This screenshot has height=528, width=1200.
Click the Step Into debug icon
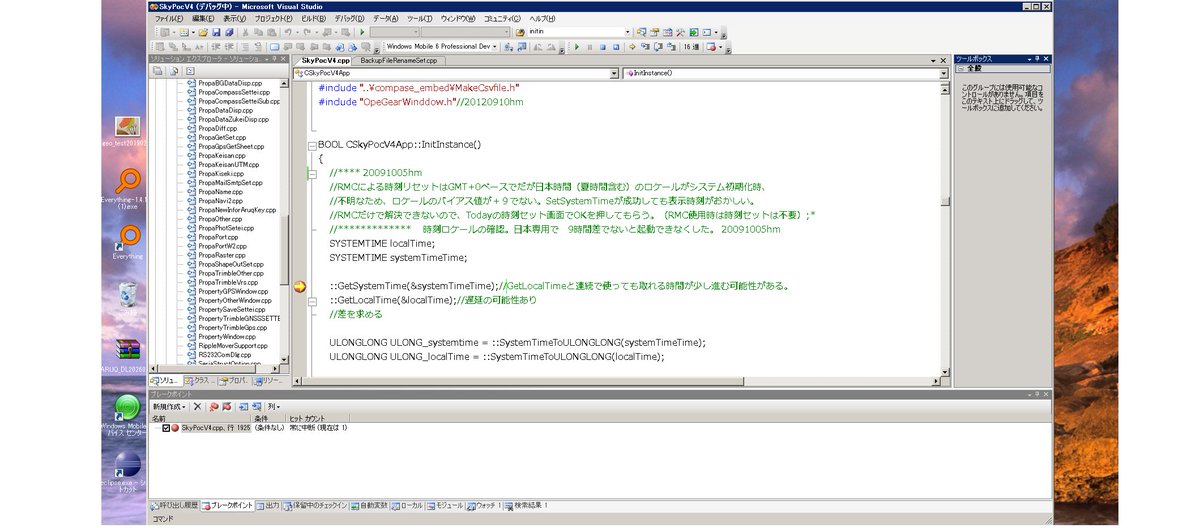644,46
